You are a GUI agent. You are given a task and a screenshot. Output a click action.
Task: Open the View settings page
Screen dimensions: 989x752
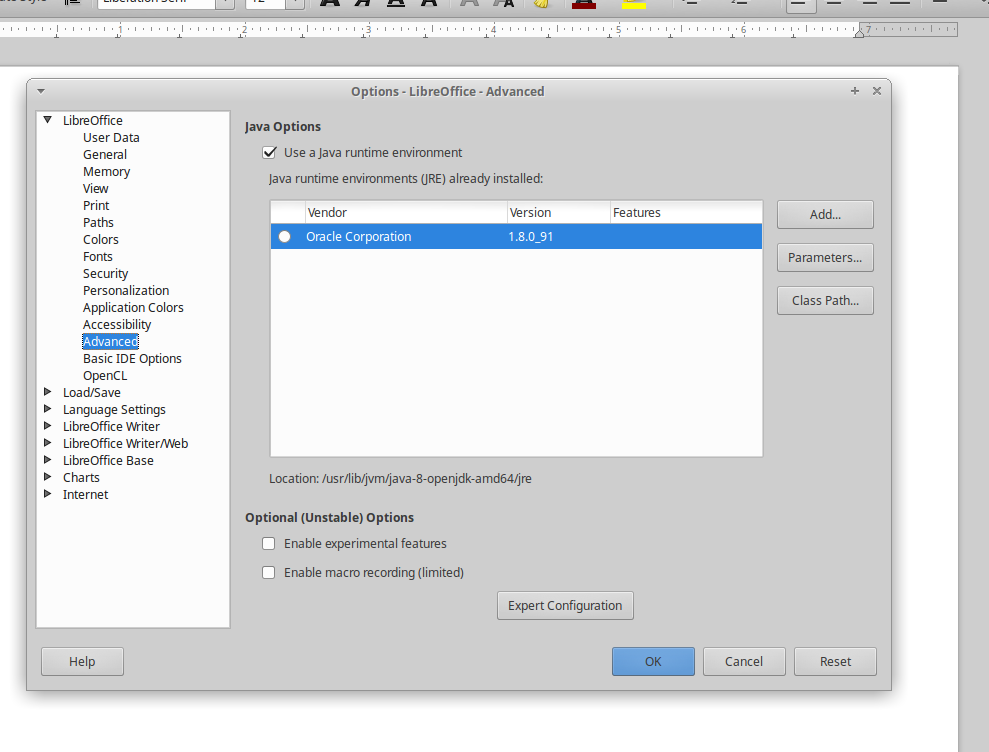tap(95, 189)
